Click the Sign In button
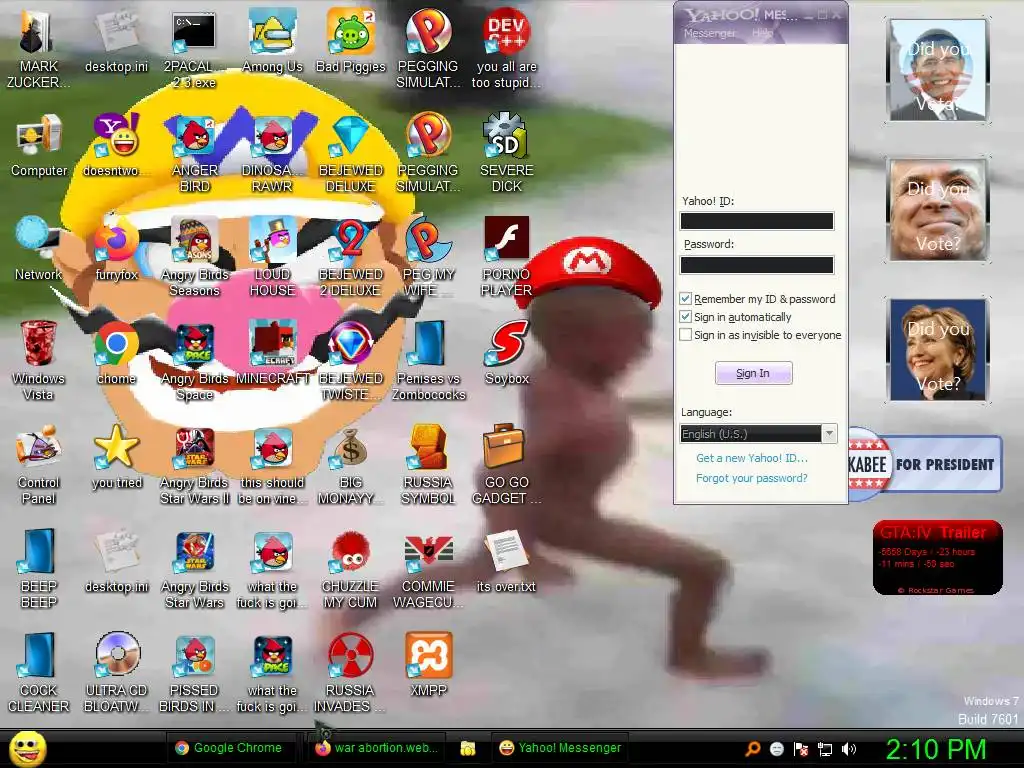The height and width of the screenshot is (768, 1024). (x=753, y=373)
